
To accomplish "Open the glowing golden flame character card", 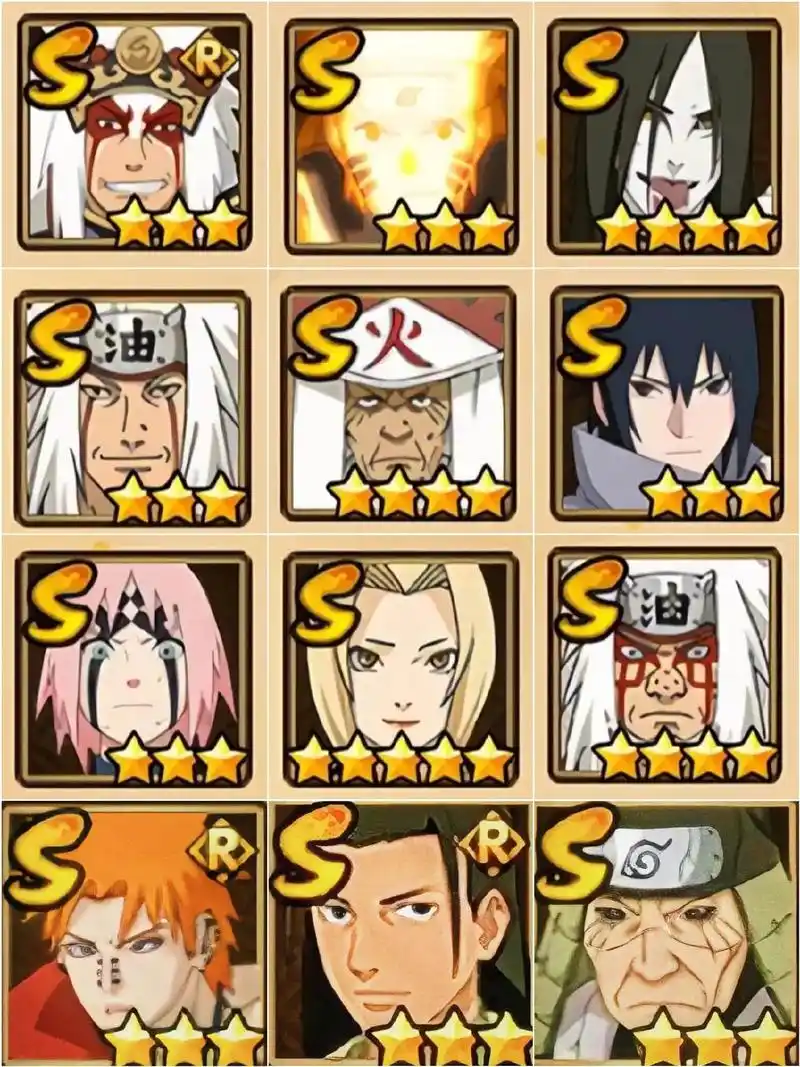I will (401, 136).
